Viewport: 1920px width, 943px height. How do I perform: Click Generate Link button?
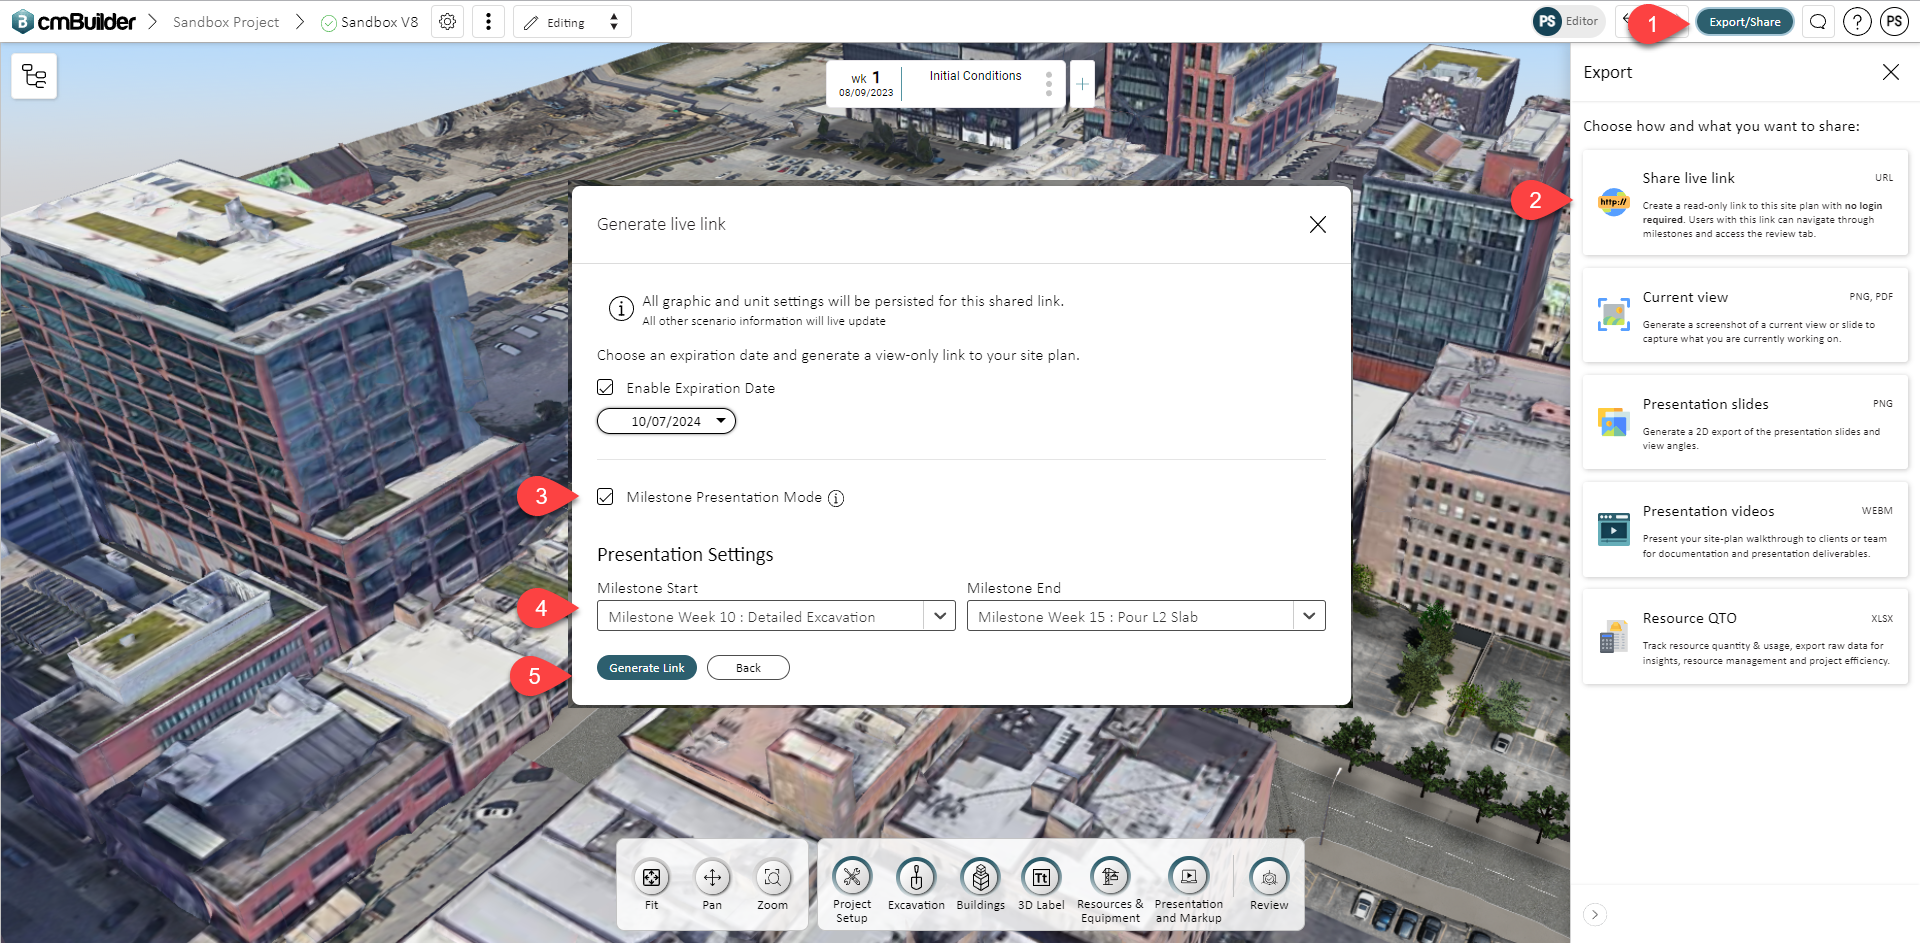coord(647,668)
